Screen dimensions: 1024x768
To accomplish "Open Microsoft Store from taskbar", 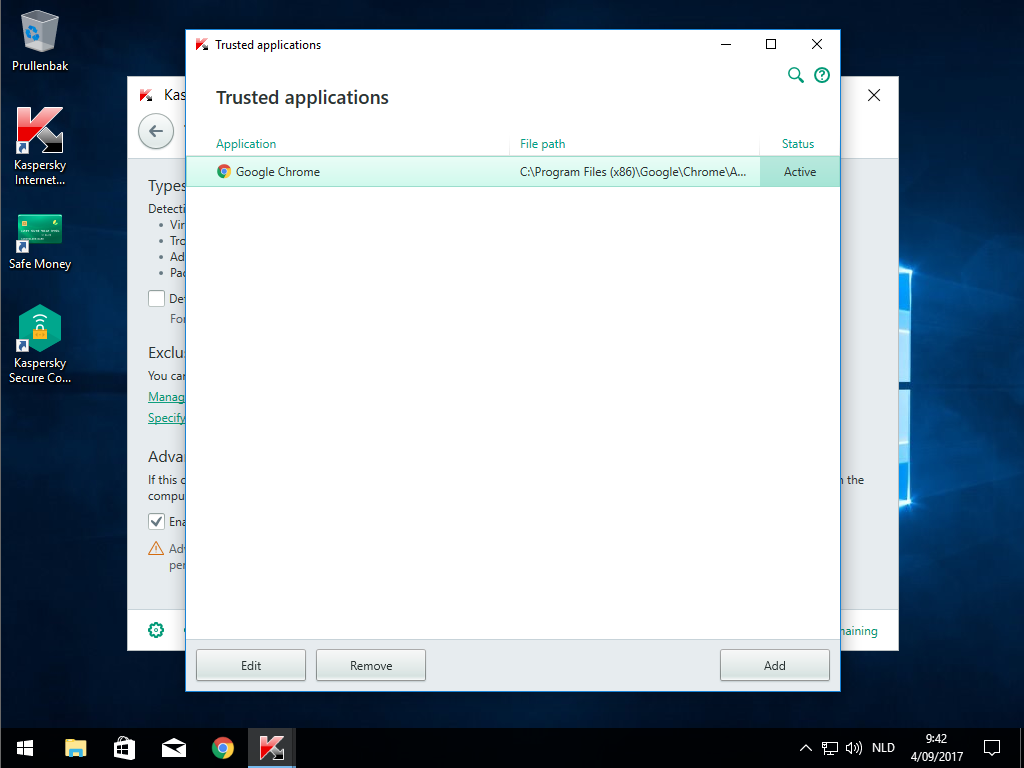I will coord(125,748).
